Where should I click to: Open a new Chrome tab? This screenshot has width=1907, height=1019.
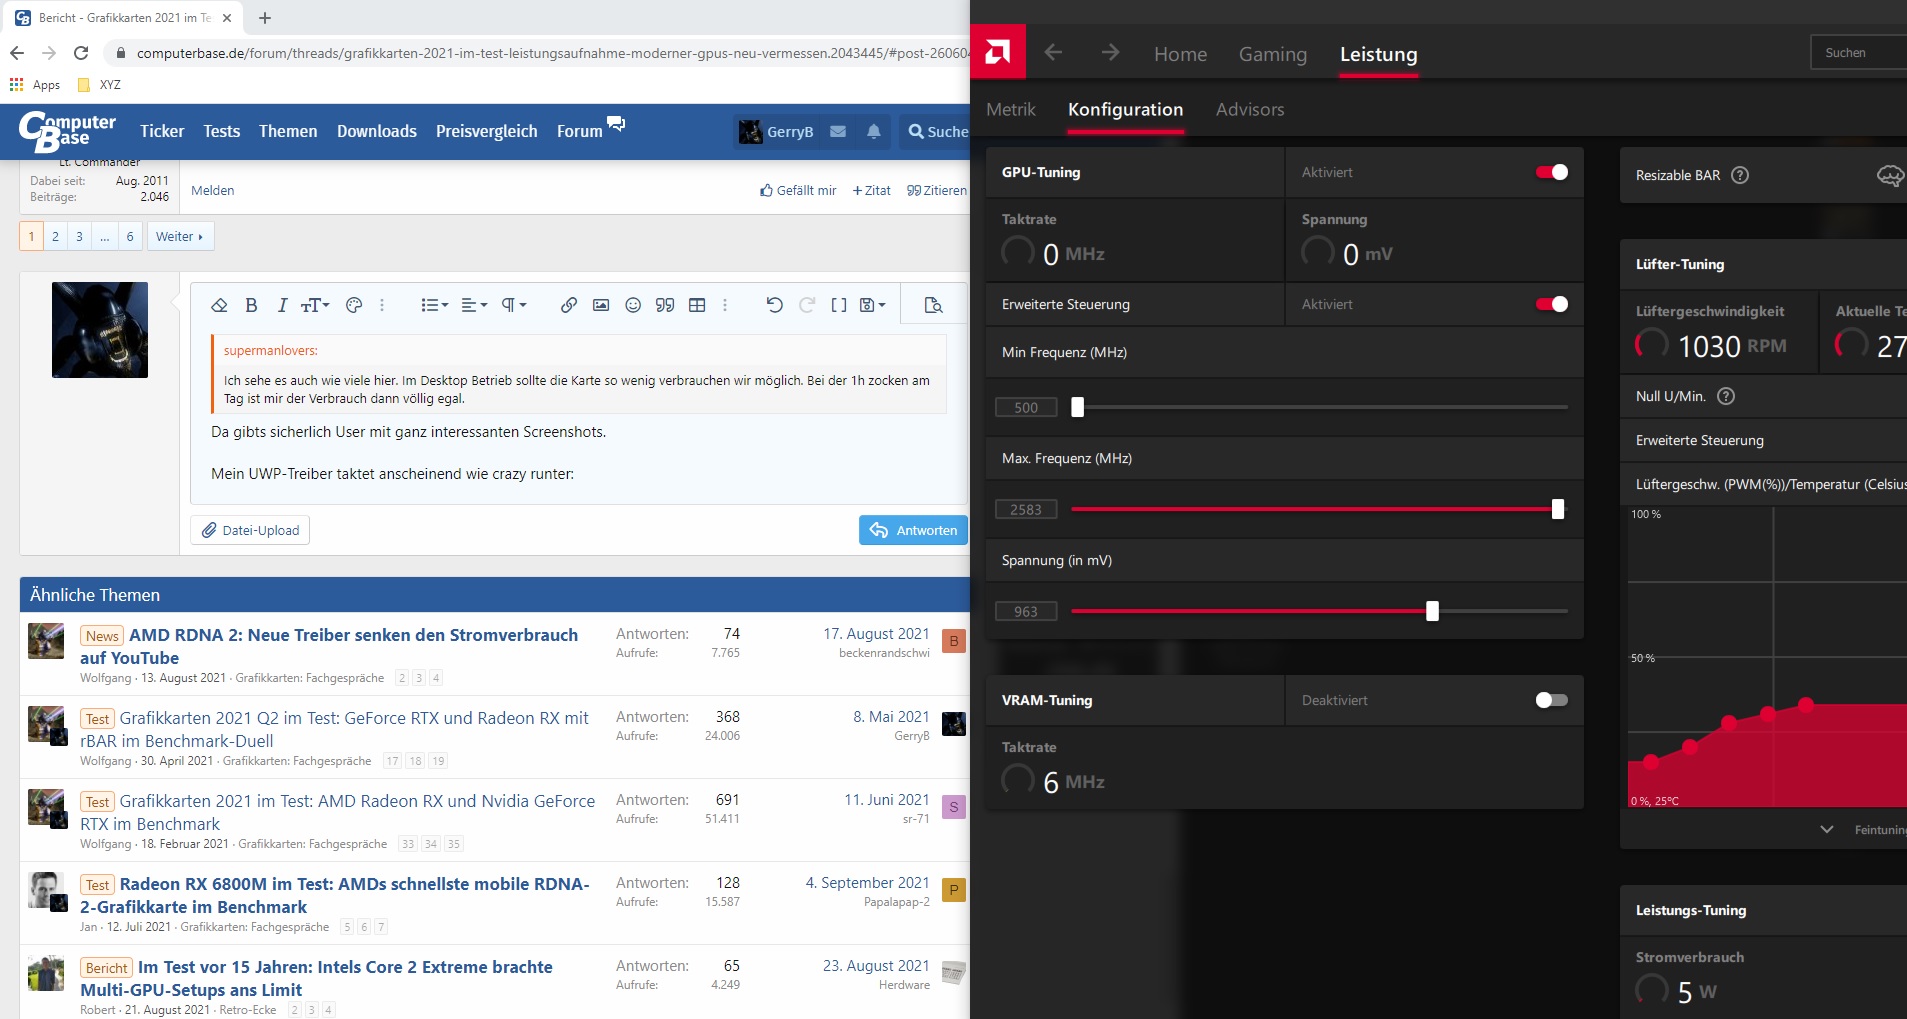pos(265,18)
